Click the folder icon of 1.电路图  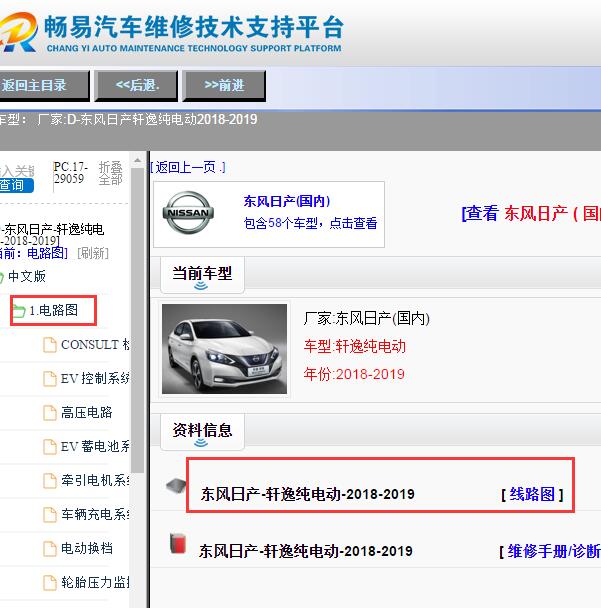click(19, 311)
